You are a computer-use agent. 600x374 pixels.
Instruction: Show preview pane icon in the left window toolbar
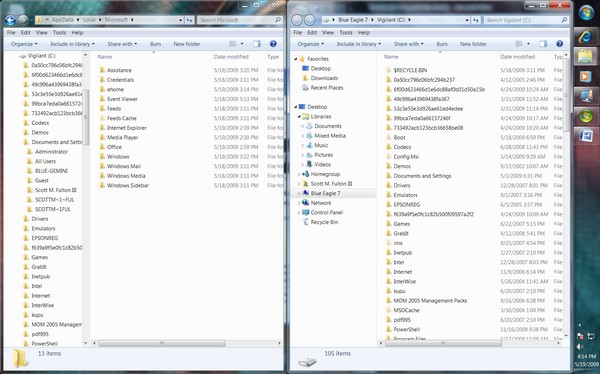point(257,44)
